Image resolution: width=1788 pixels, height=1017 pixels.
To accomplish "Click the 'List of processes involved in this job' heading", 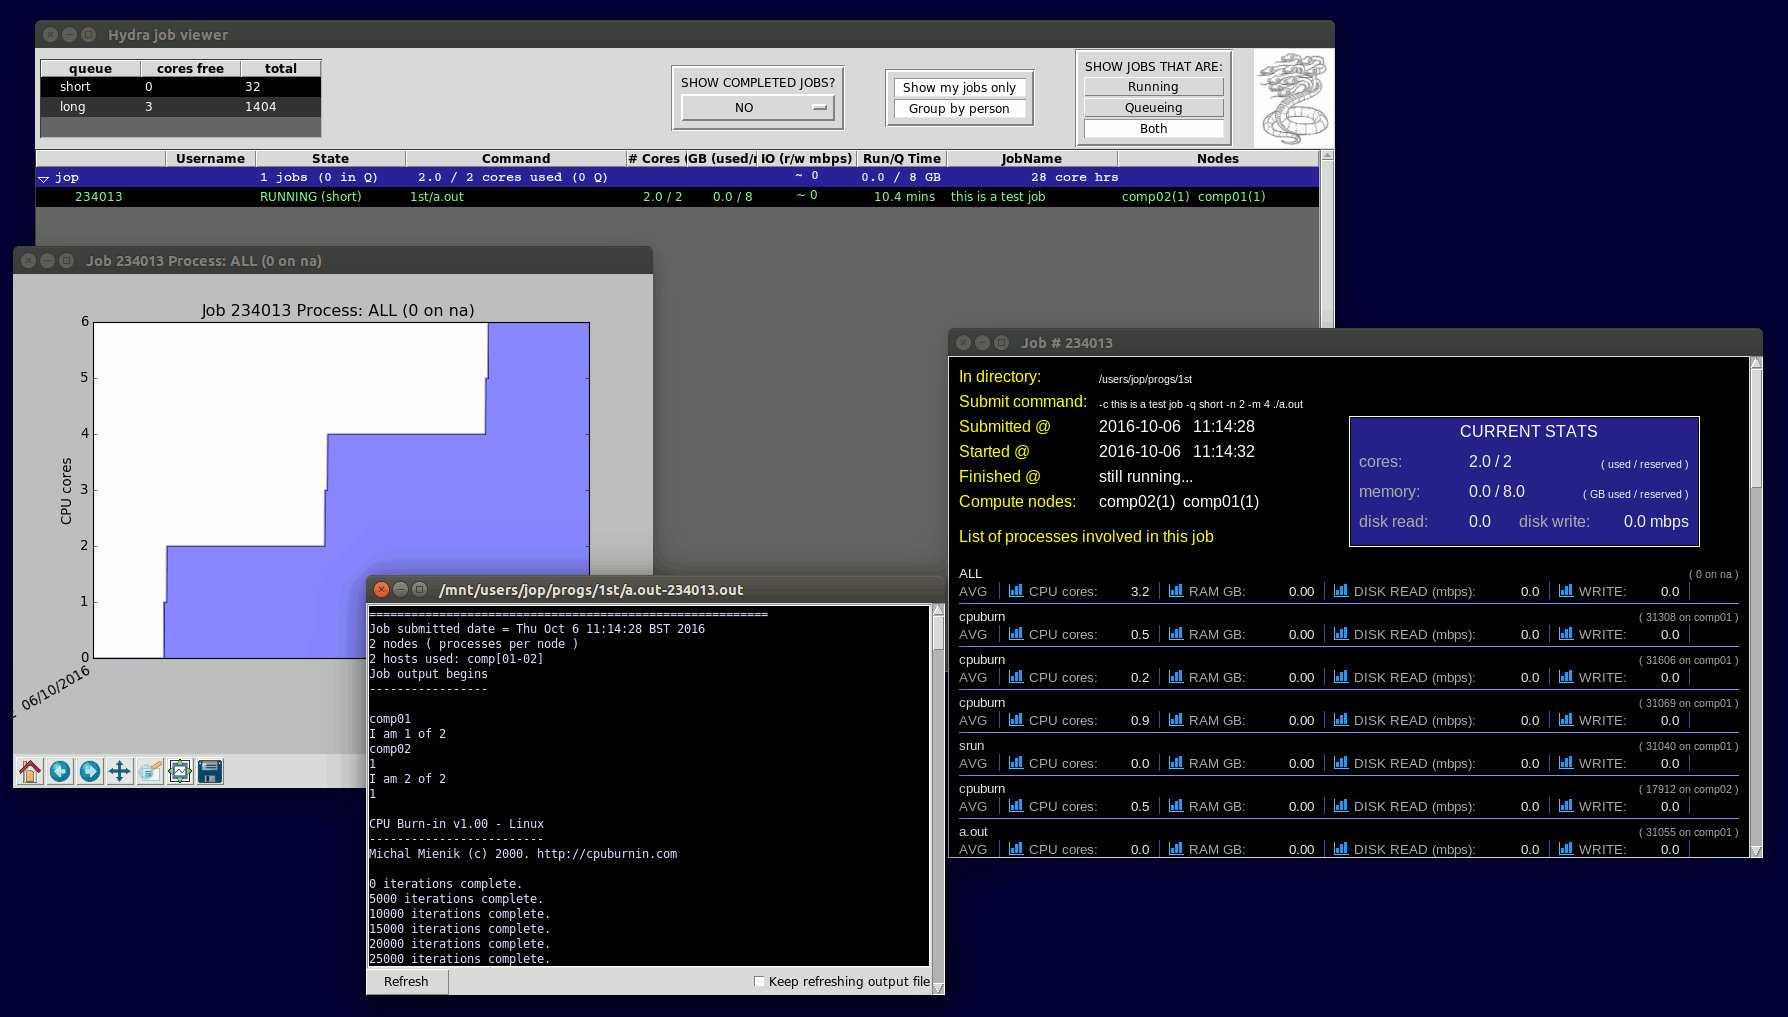I will [x=1086, y=537].
